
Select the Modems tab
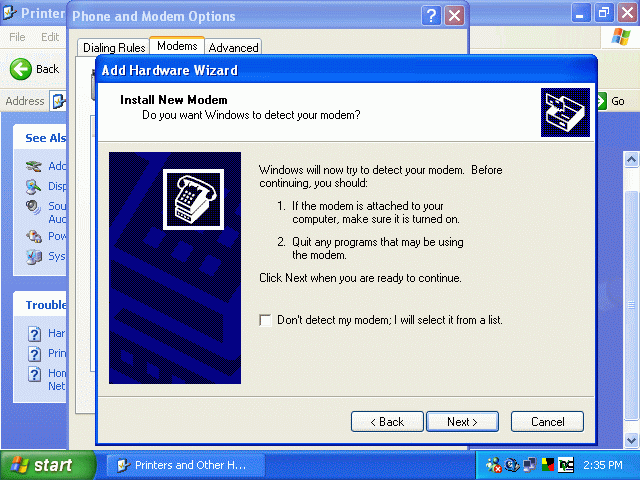pyautogui.click(x=177, y=46)
